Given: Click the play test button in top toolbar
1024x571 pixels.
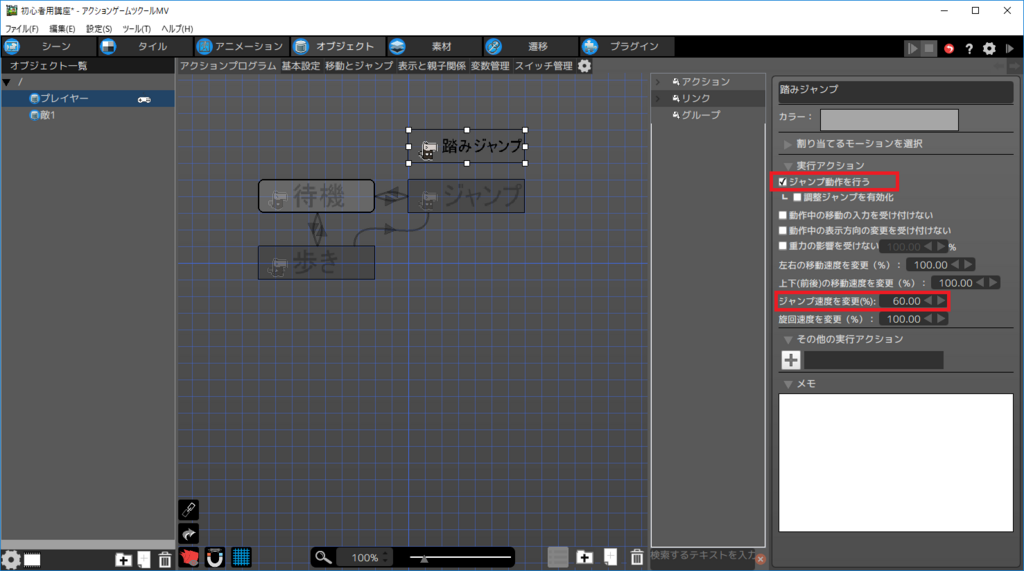Looking at the screenshot, I should tap(912, 48).
